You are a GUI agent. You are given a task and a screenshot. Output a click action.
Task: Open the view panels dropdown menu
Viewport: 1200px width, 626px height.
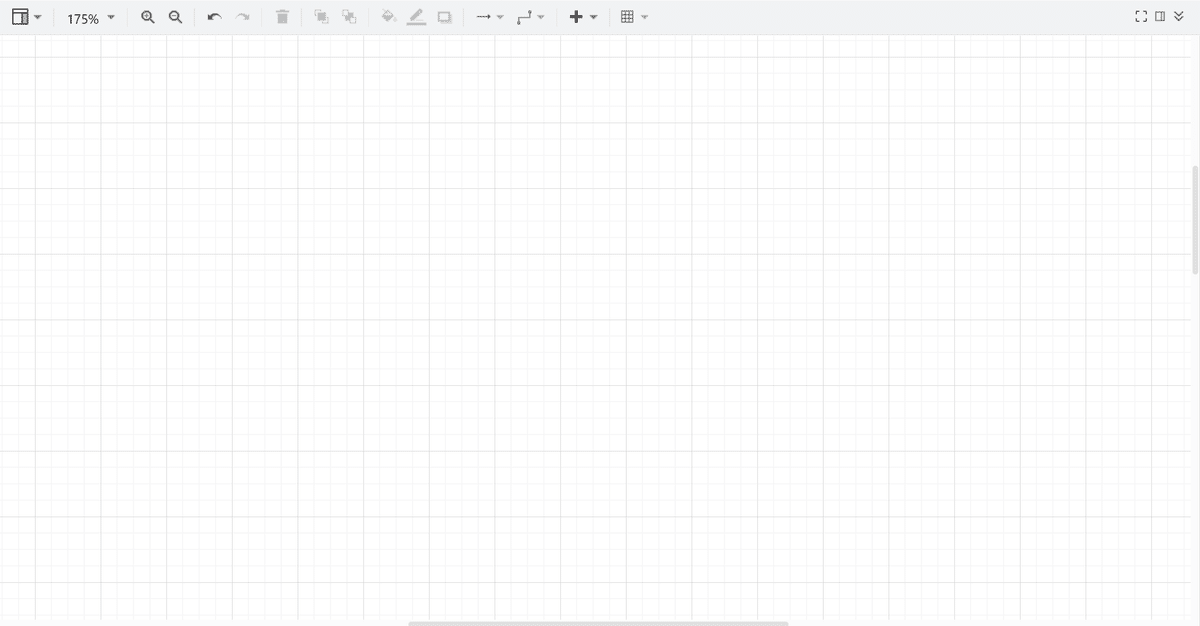27,17
